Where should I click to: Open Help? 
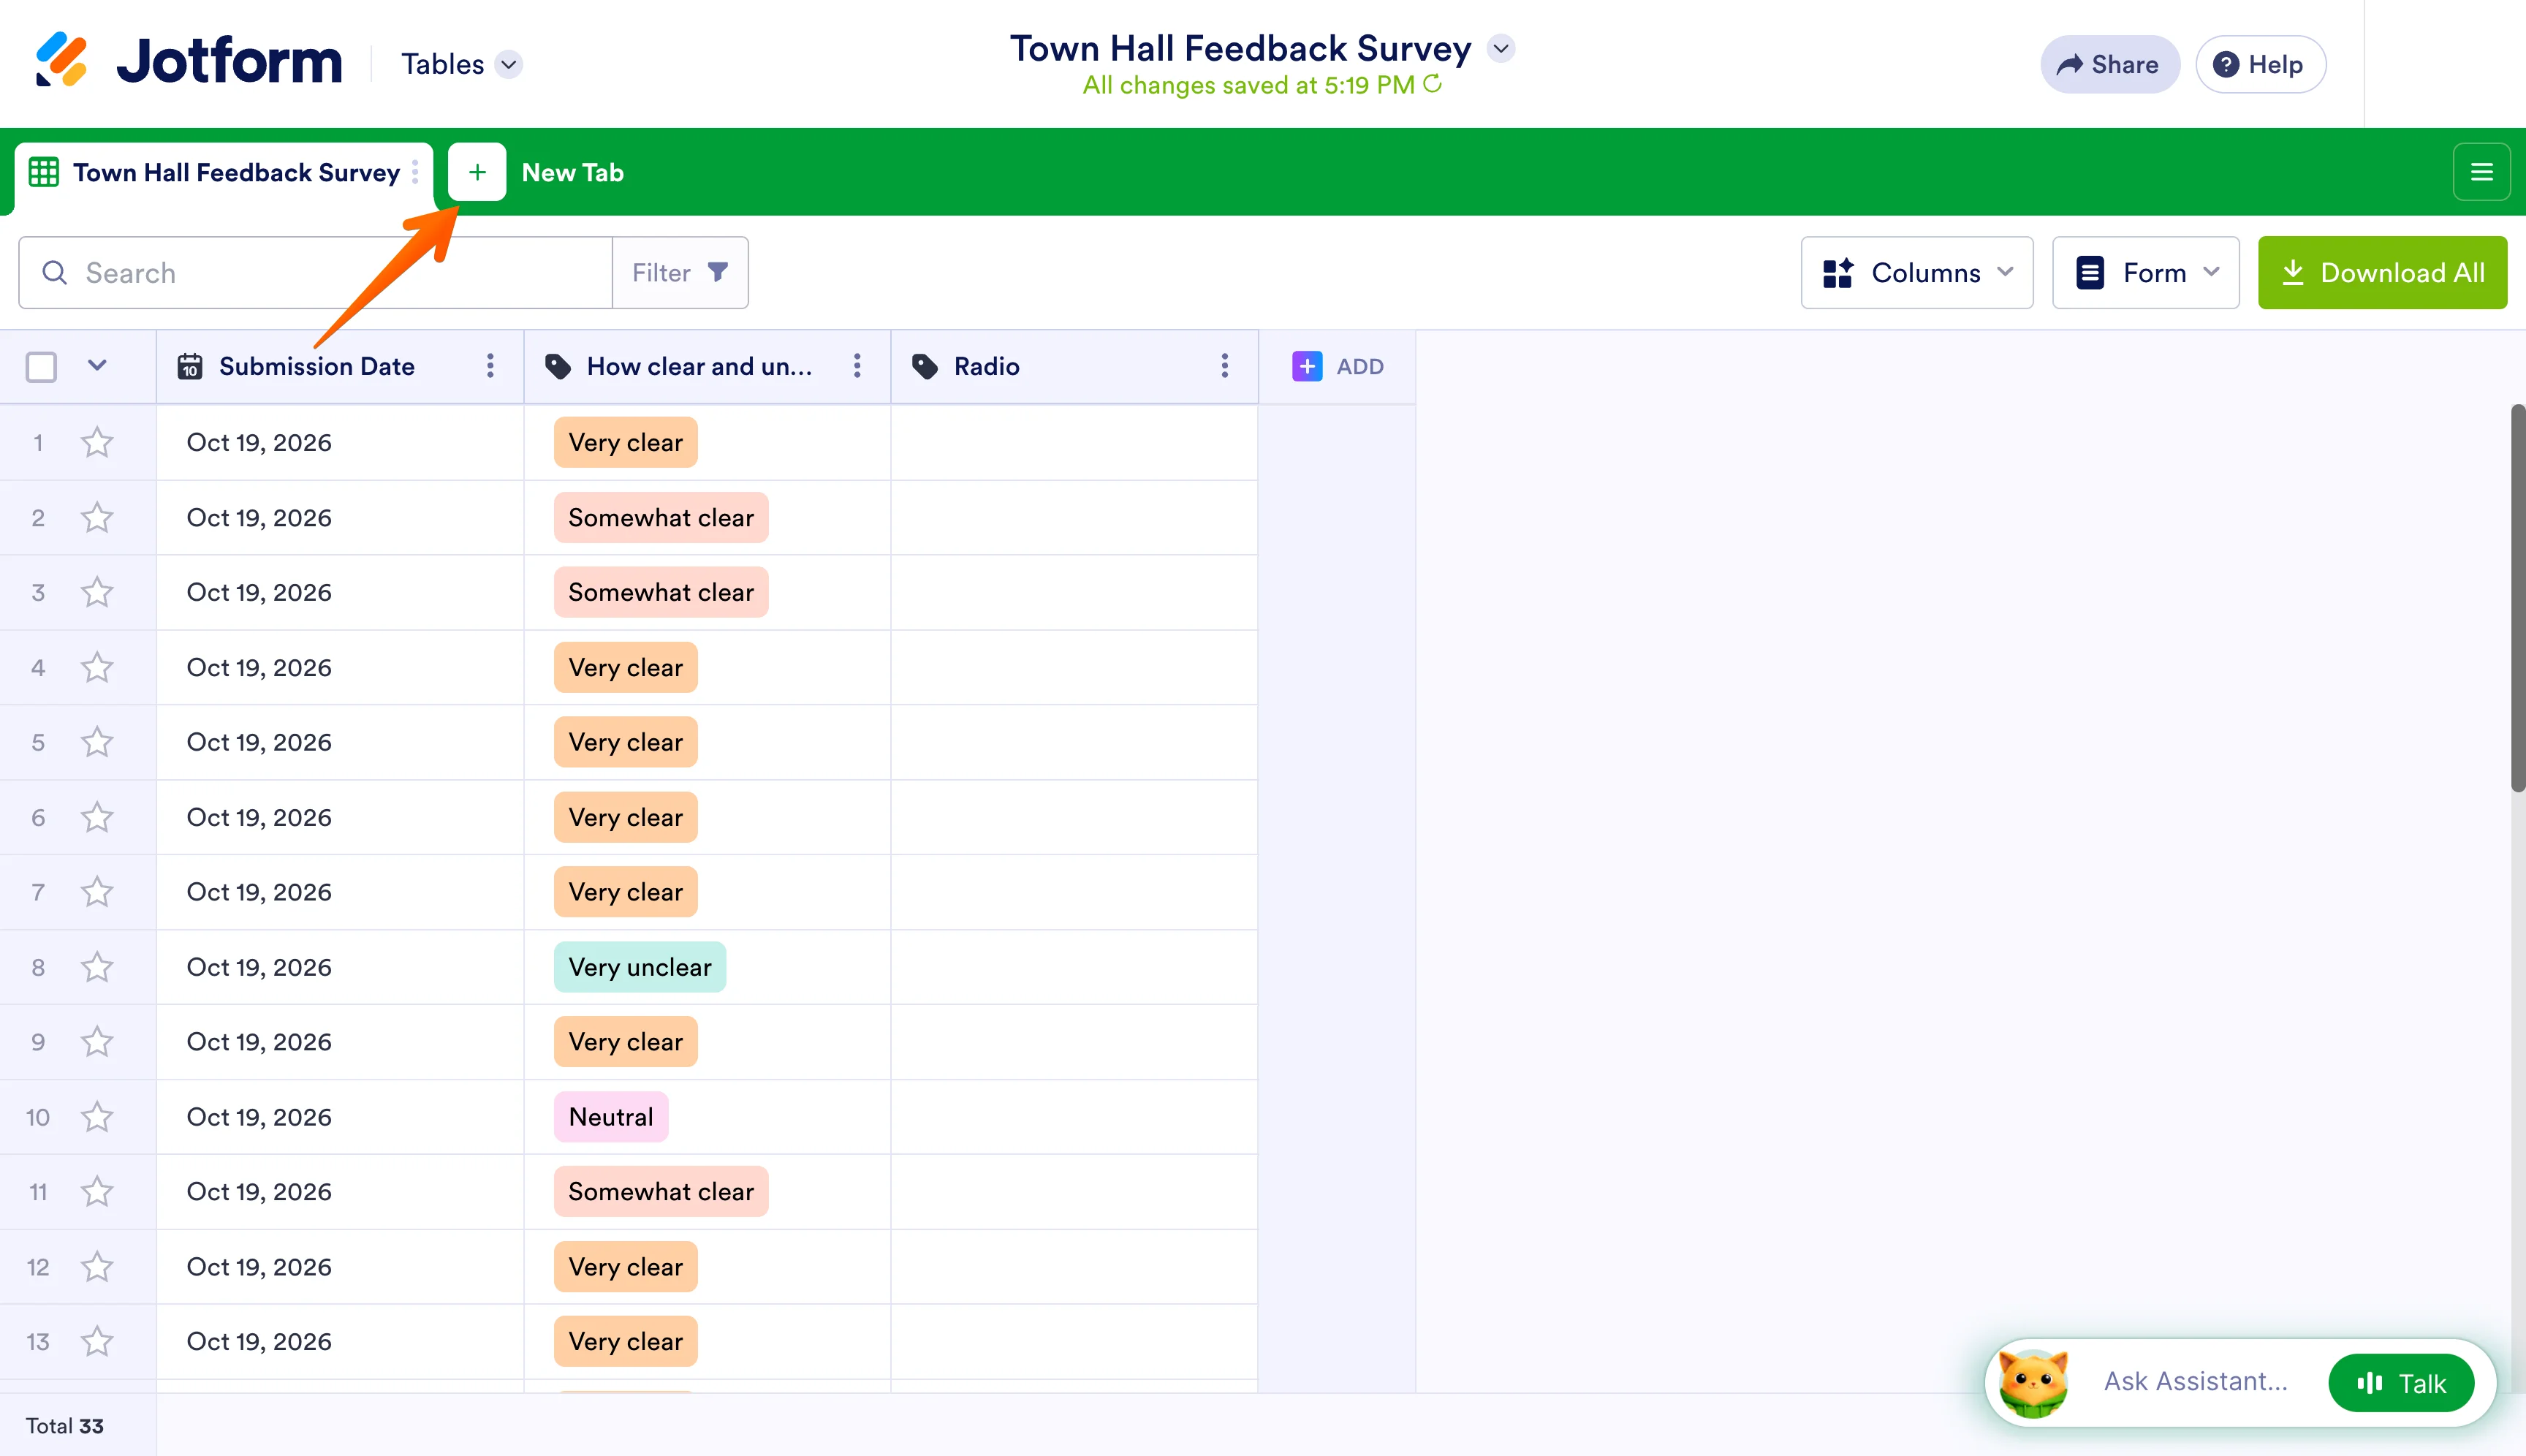coord(2261,64)
